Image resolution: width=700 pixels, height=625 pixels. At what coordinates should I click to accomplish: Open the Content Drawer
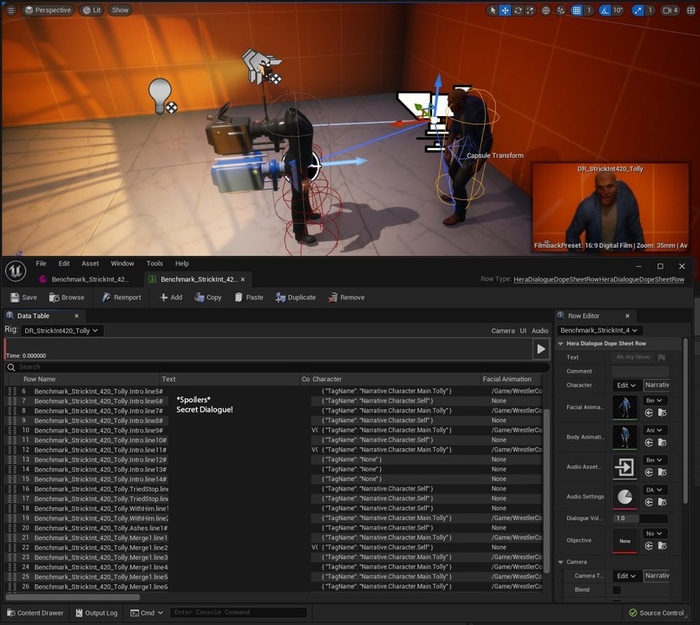point(35,613)
